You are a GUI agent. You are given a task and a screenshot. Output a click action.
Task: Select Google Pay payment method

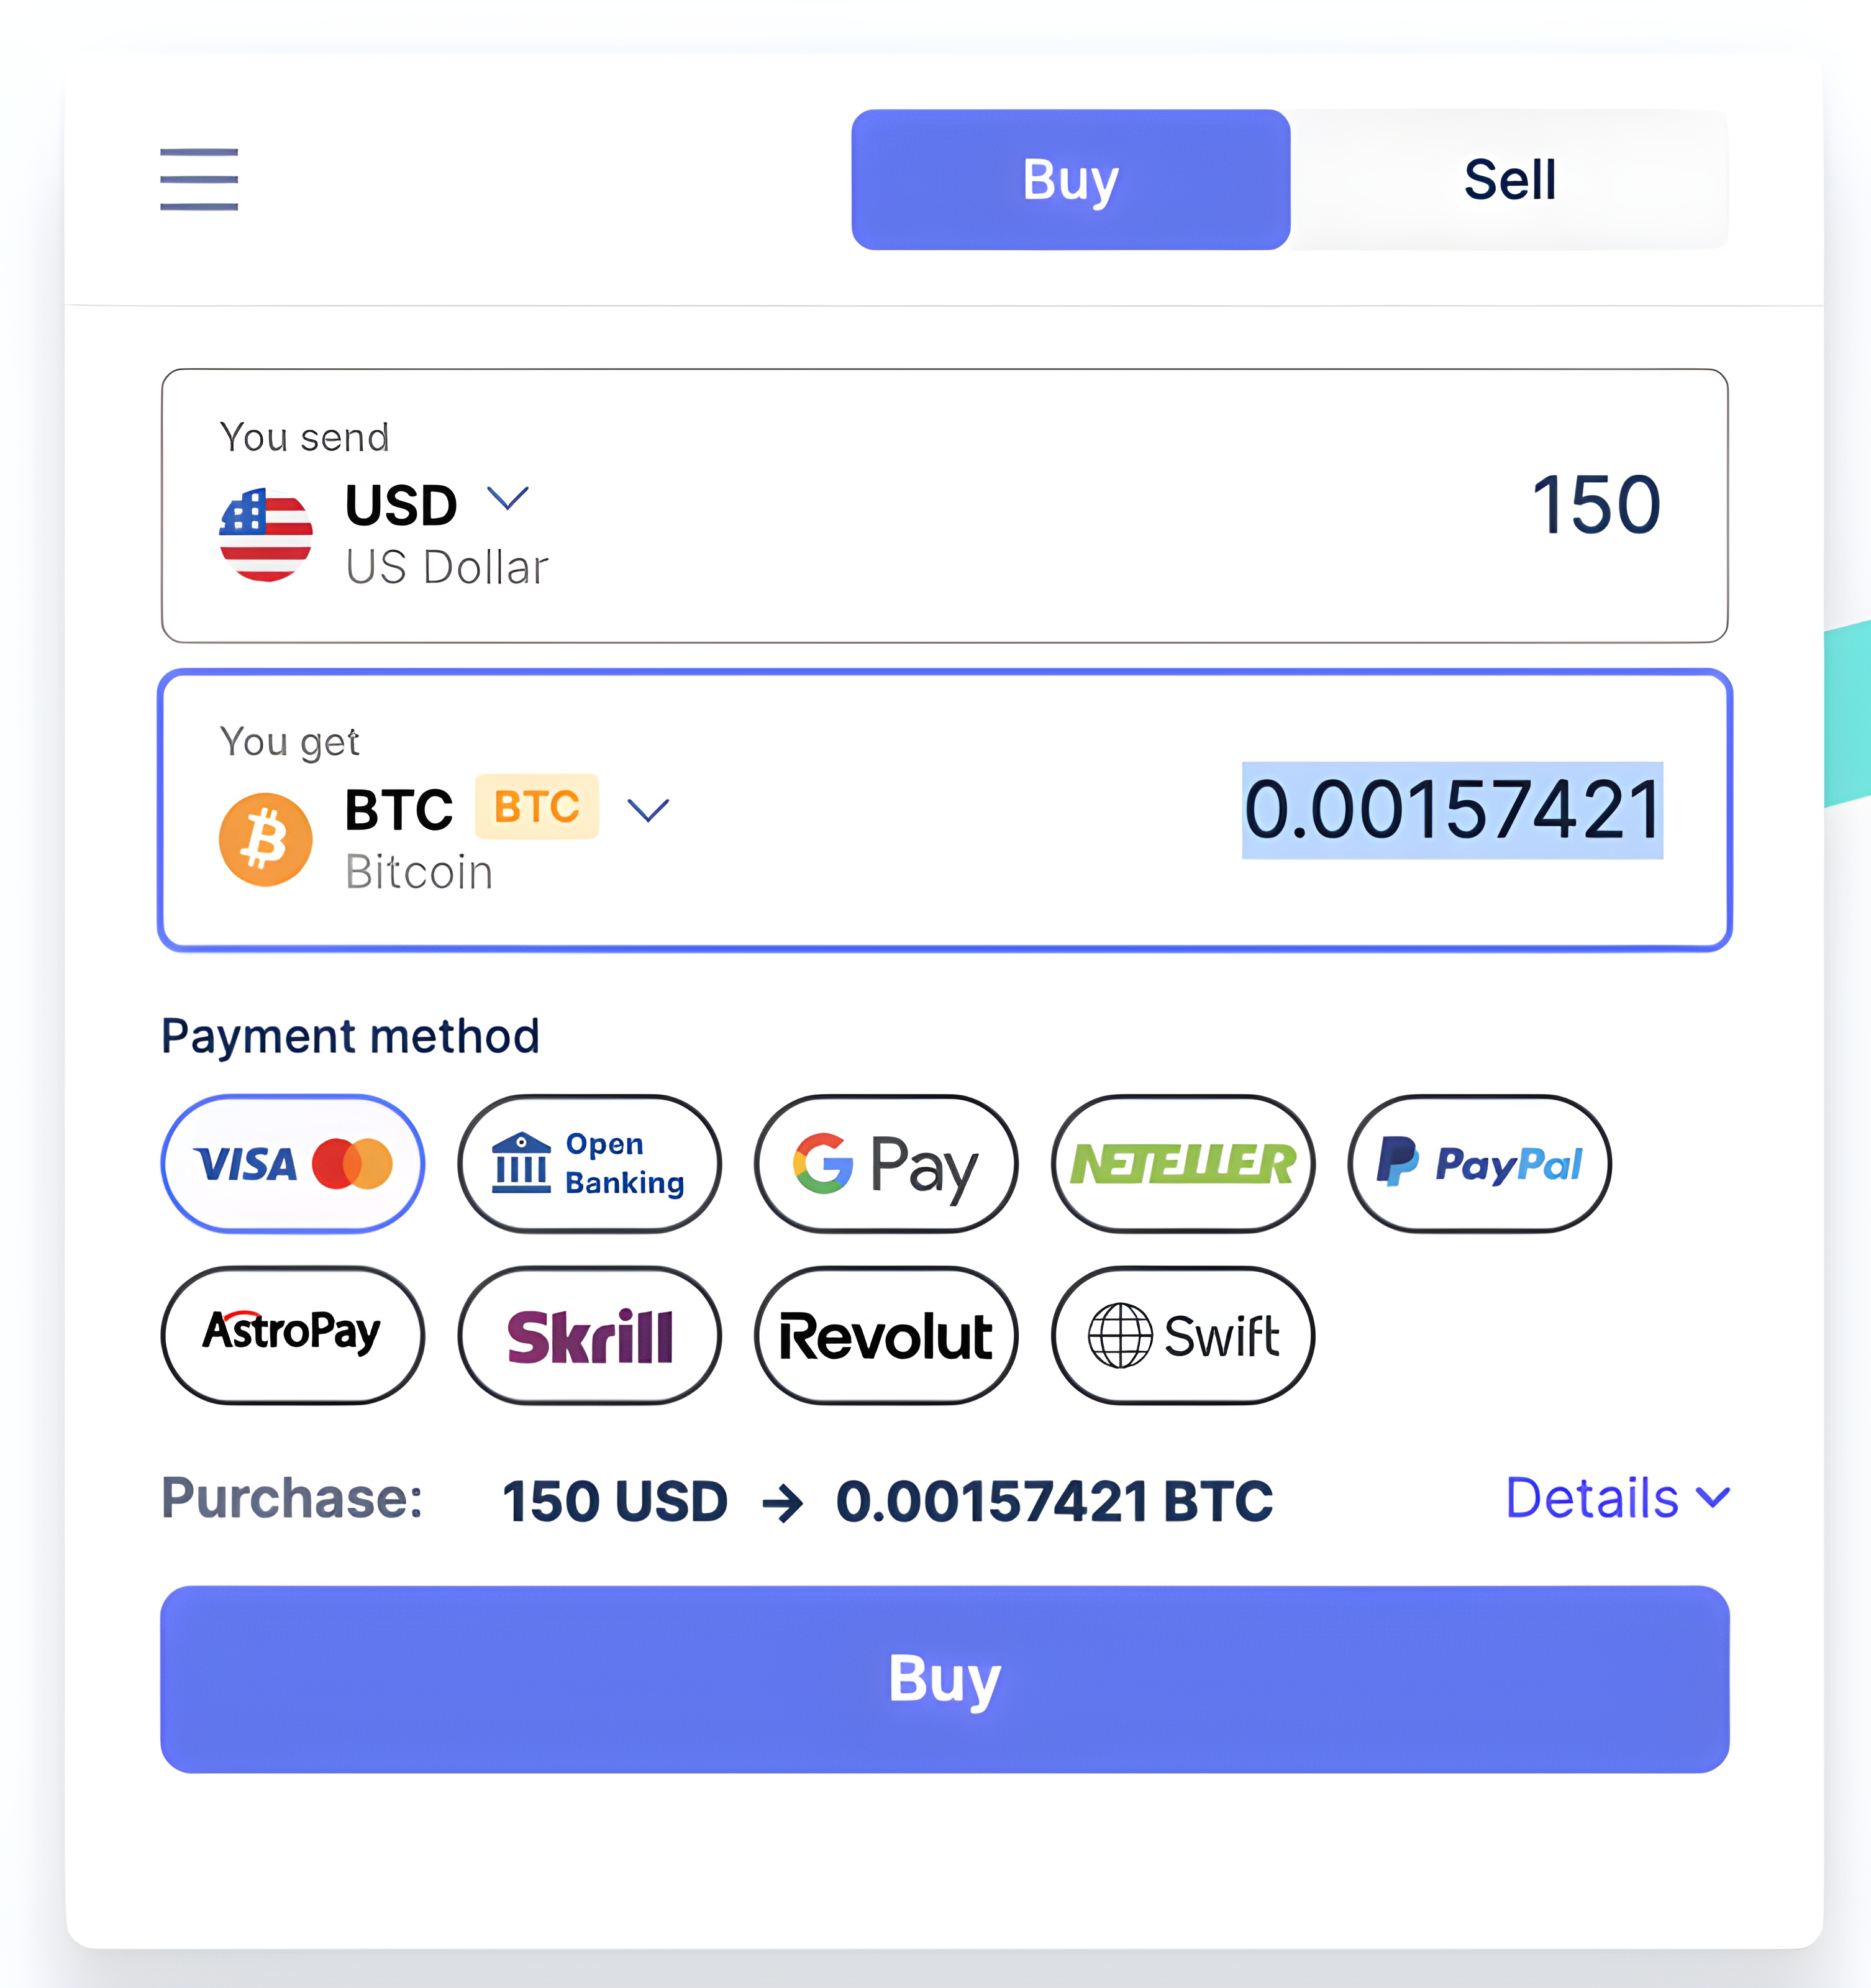coord(885,1164)
